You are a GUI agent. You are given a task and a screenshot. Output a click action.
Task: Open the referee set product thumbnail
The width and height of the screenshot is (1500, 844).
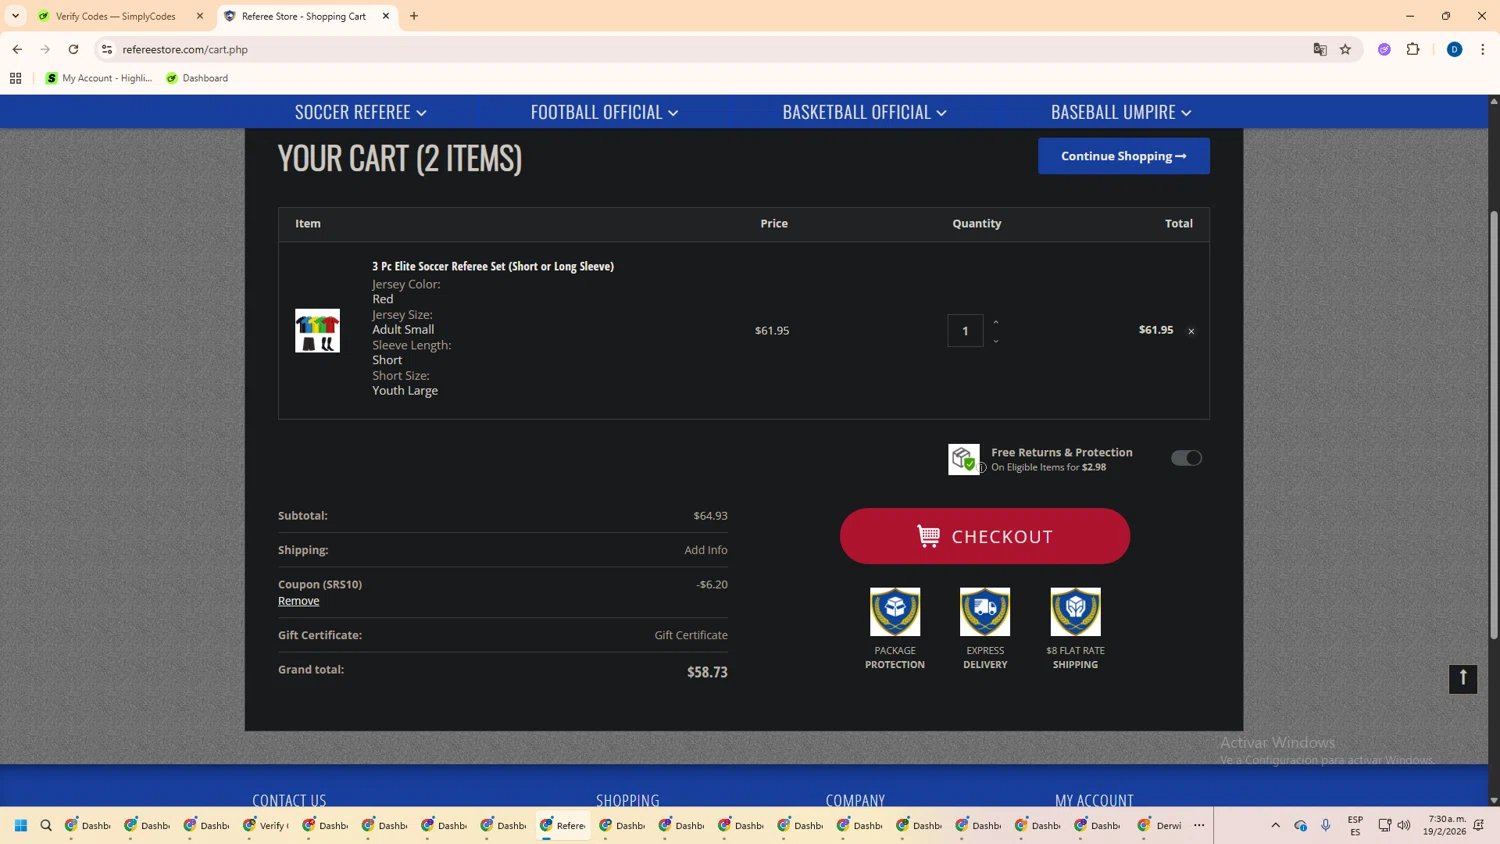[x=317, y=331]
